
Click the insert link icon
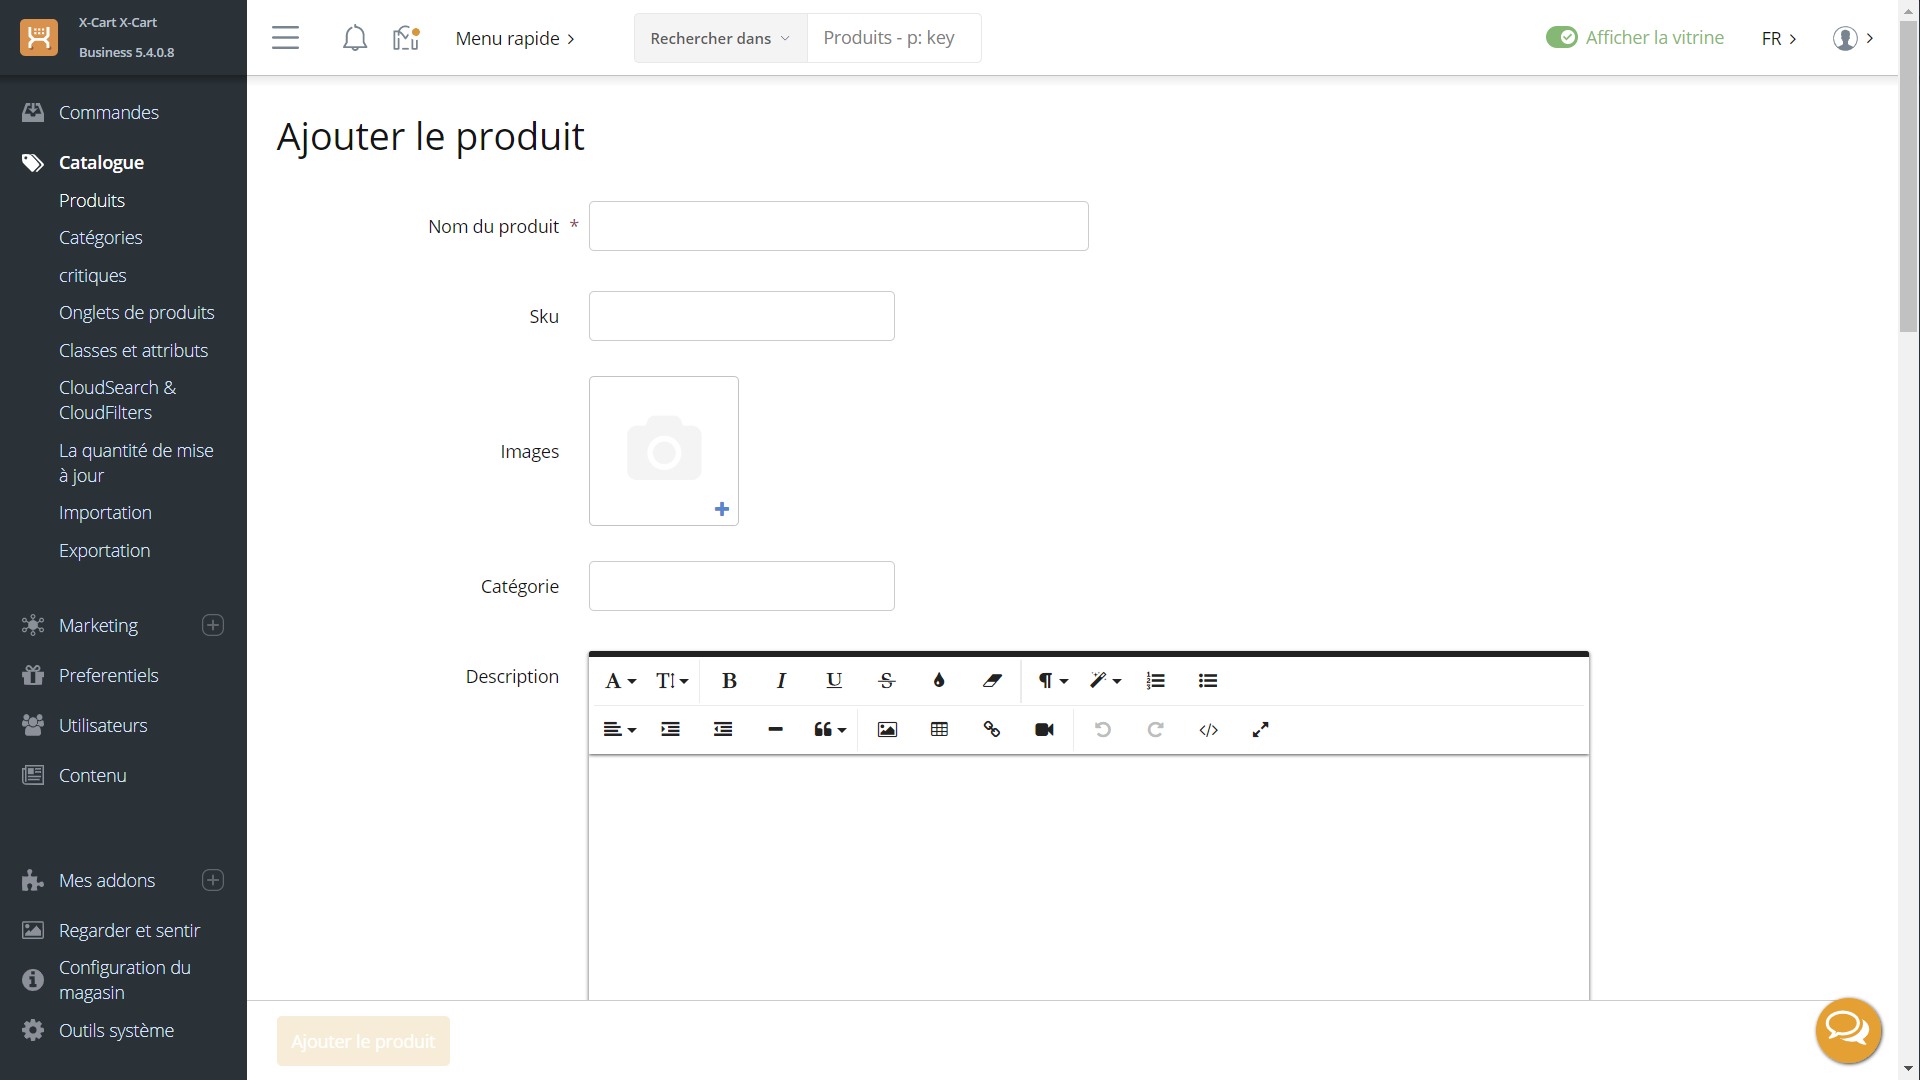992,730
